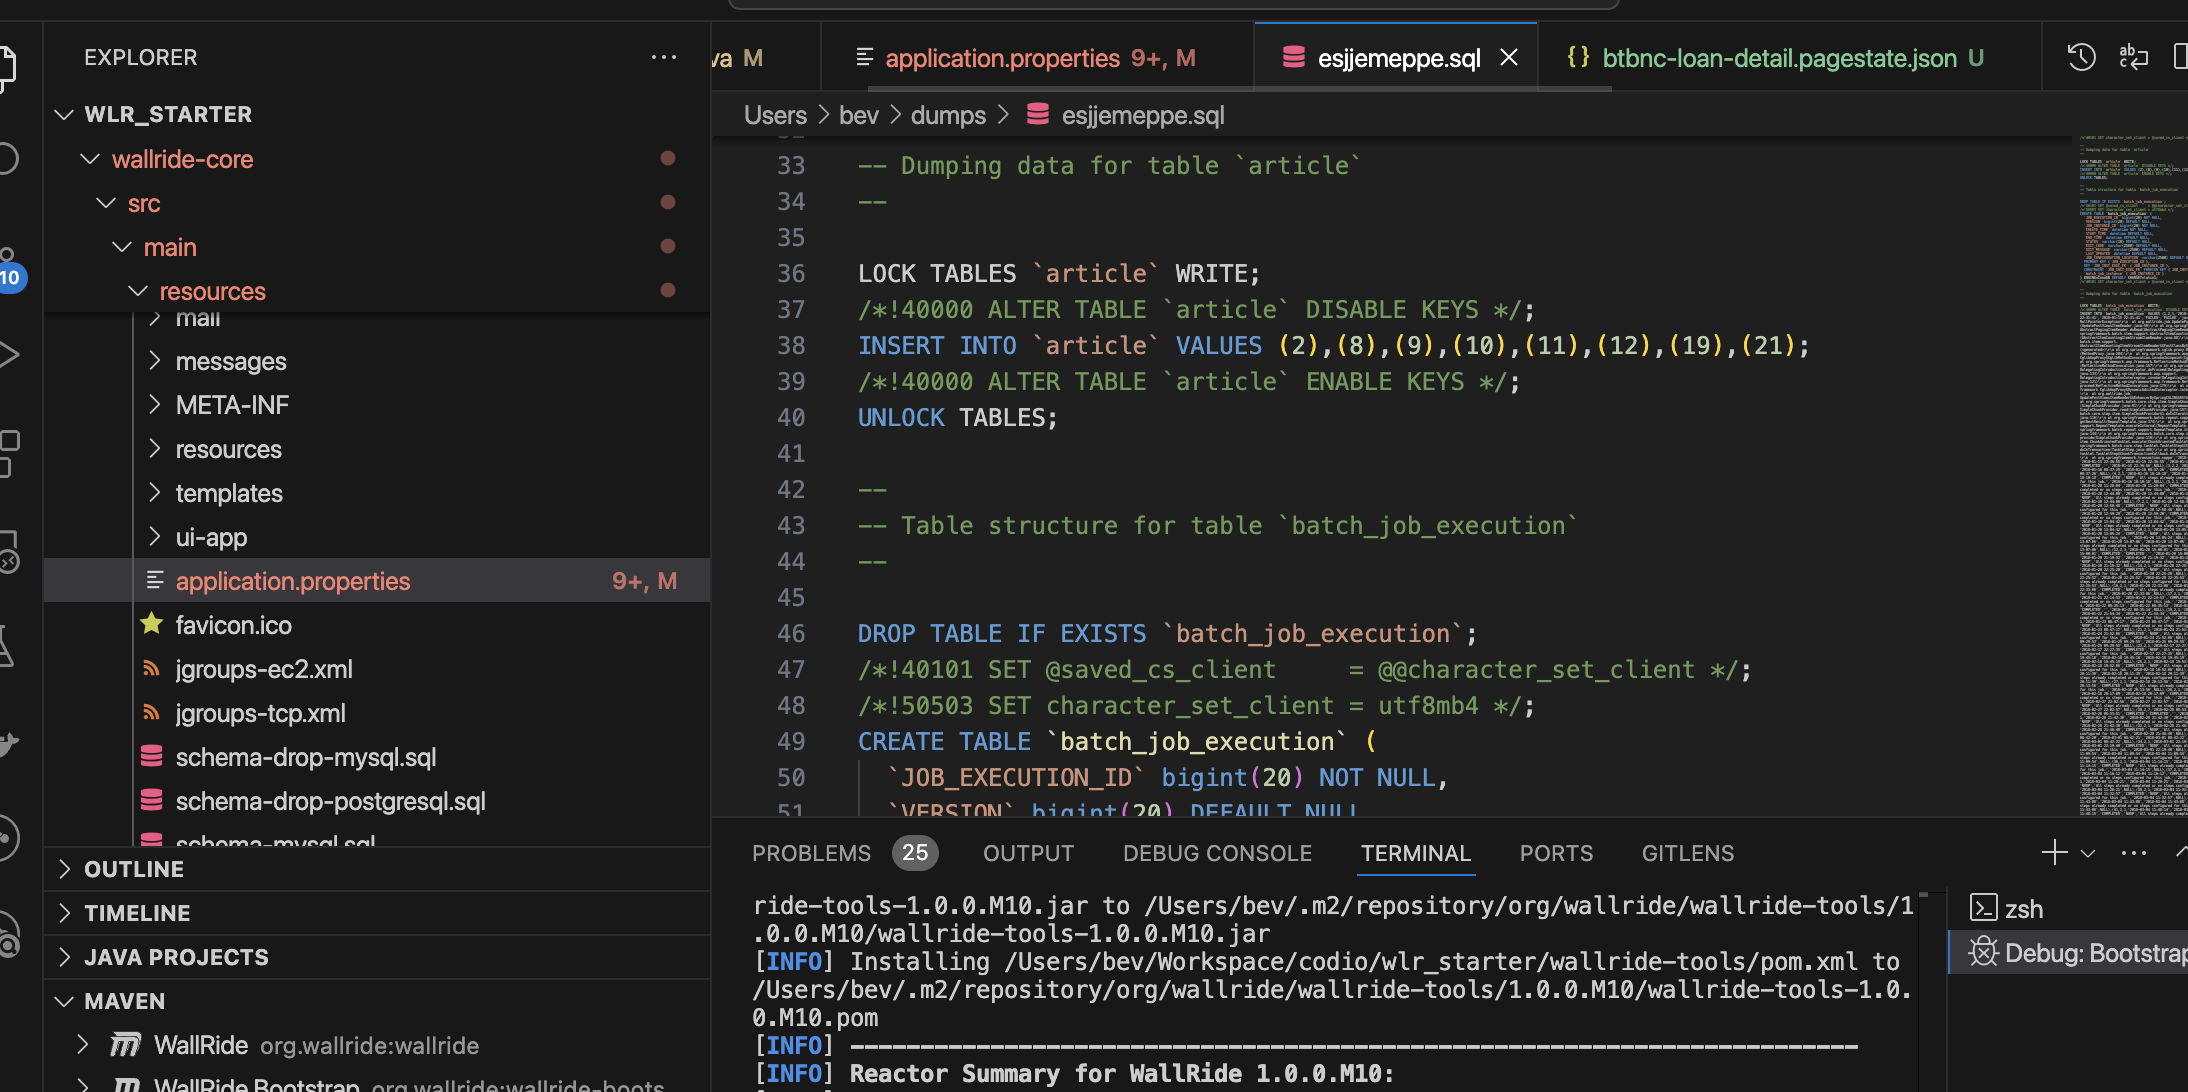The width and height of the screenshot is (2188, 1092).
Task: Expand the META-INF folder
Action: [155, 404]
